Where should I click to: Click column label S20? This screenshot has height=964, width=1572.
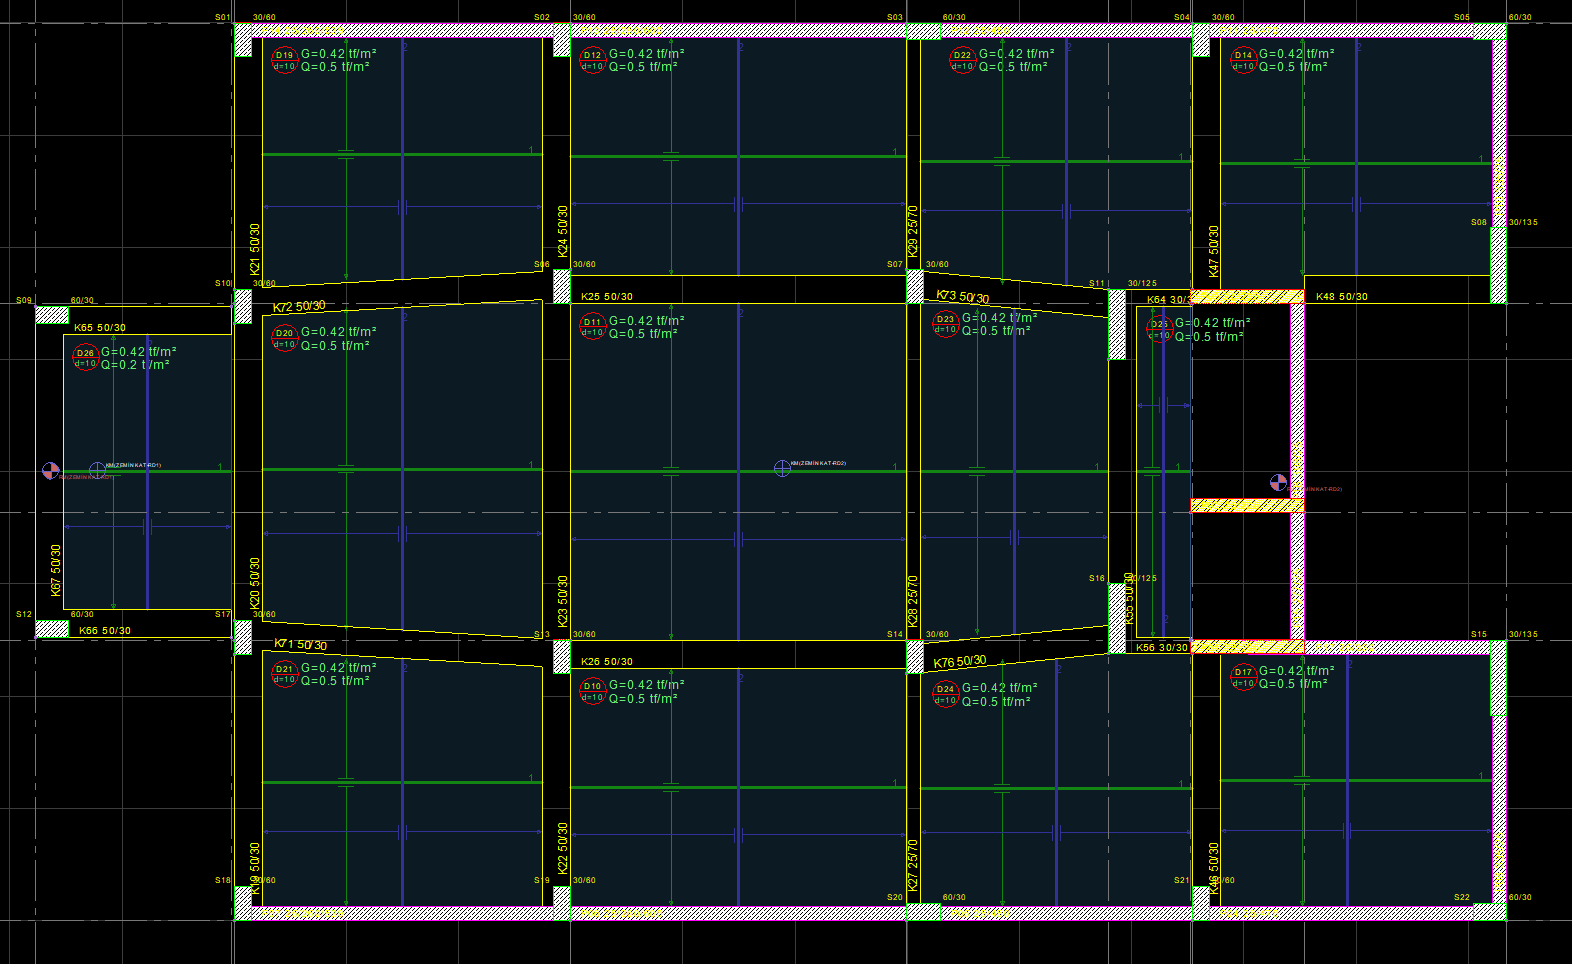tap(895, 898)
